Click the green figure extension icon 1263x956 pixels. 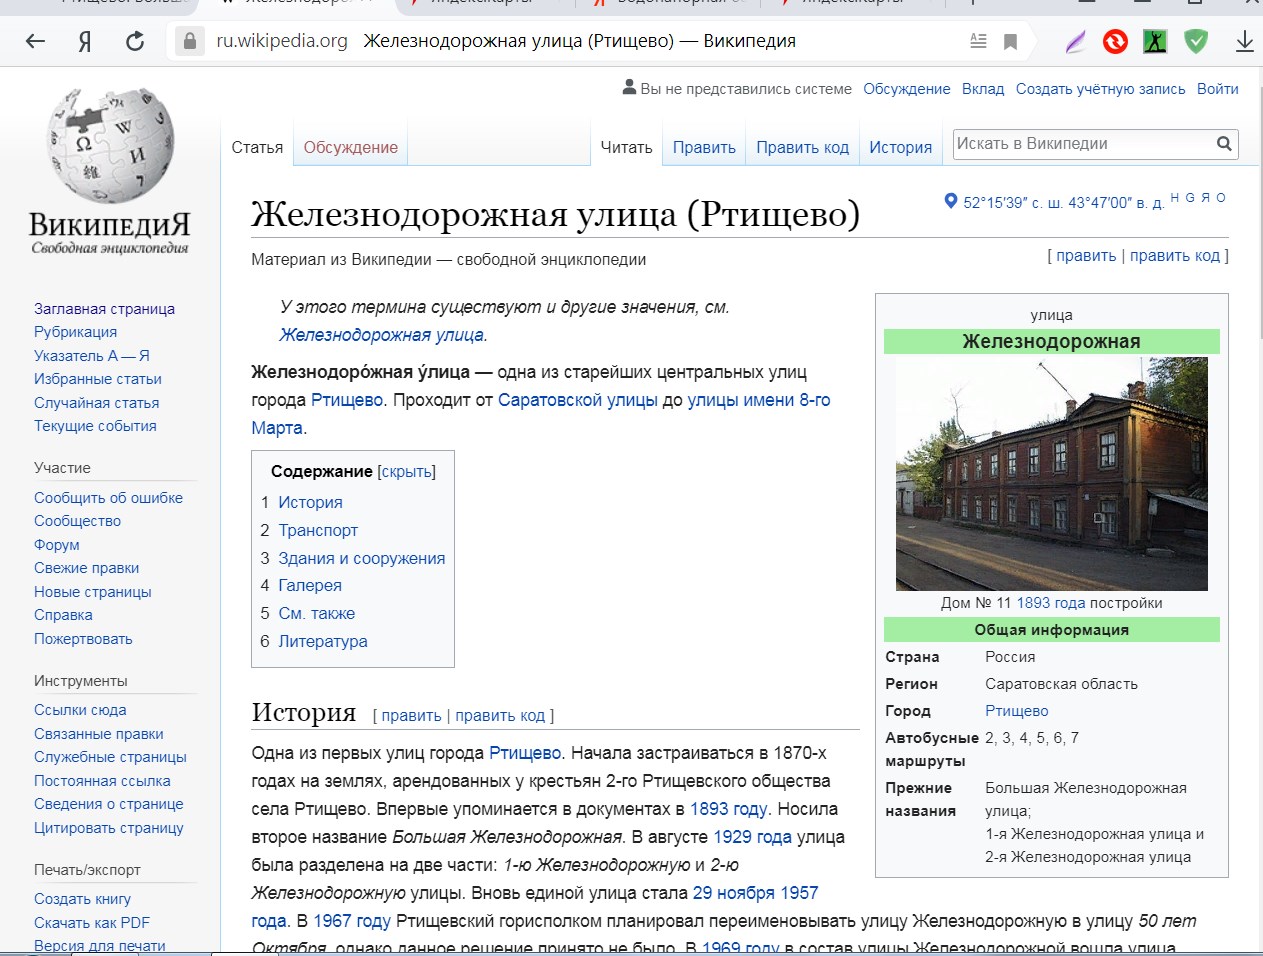(1155, 41)
